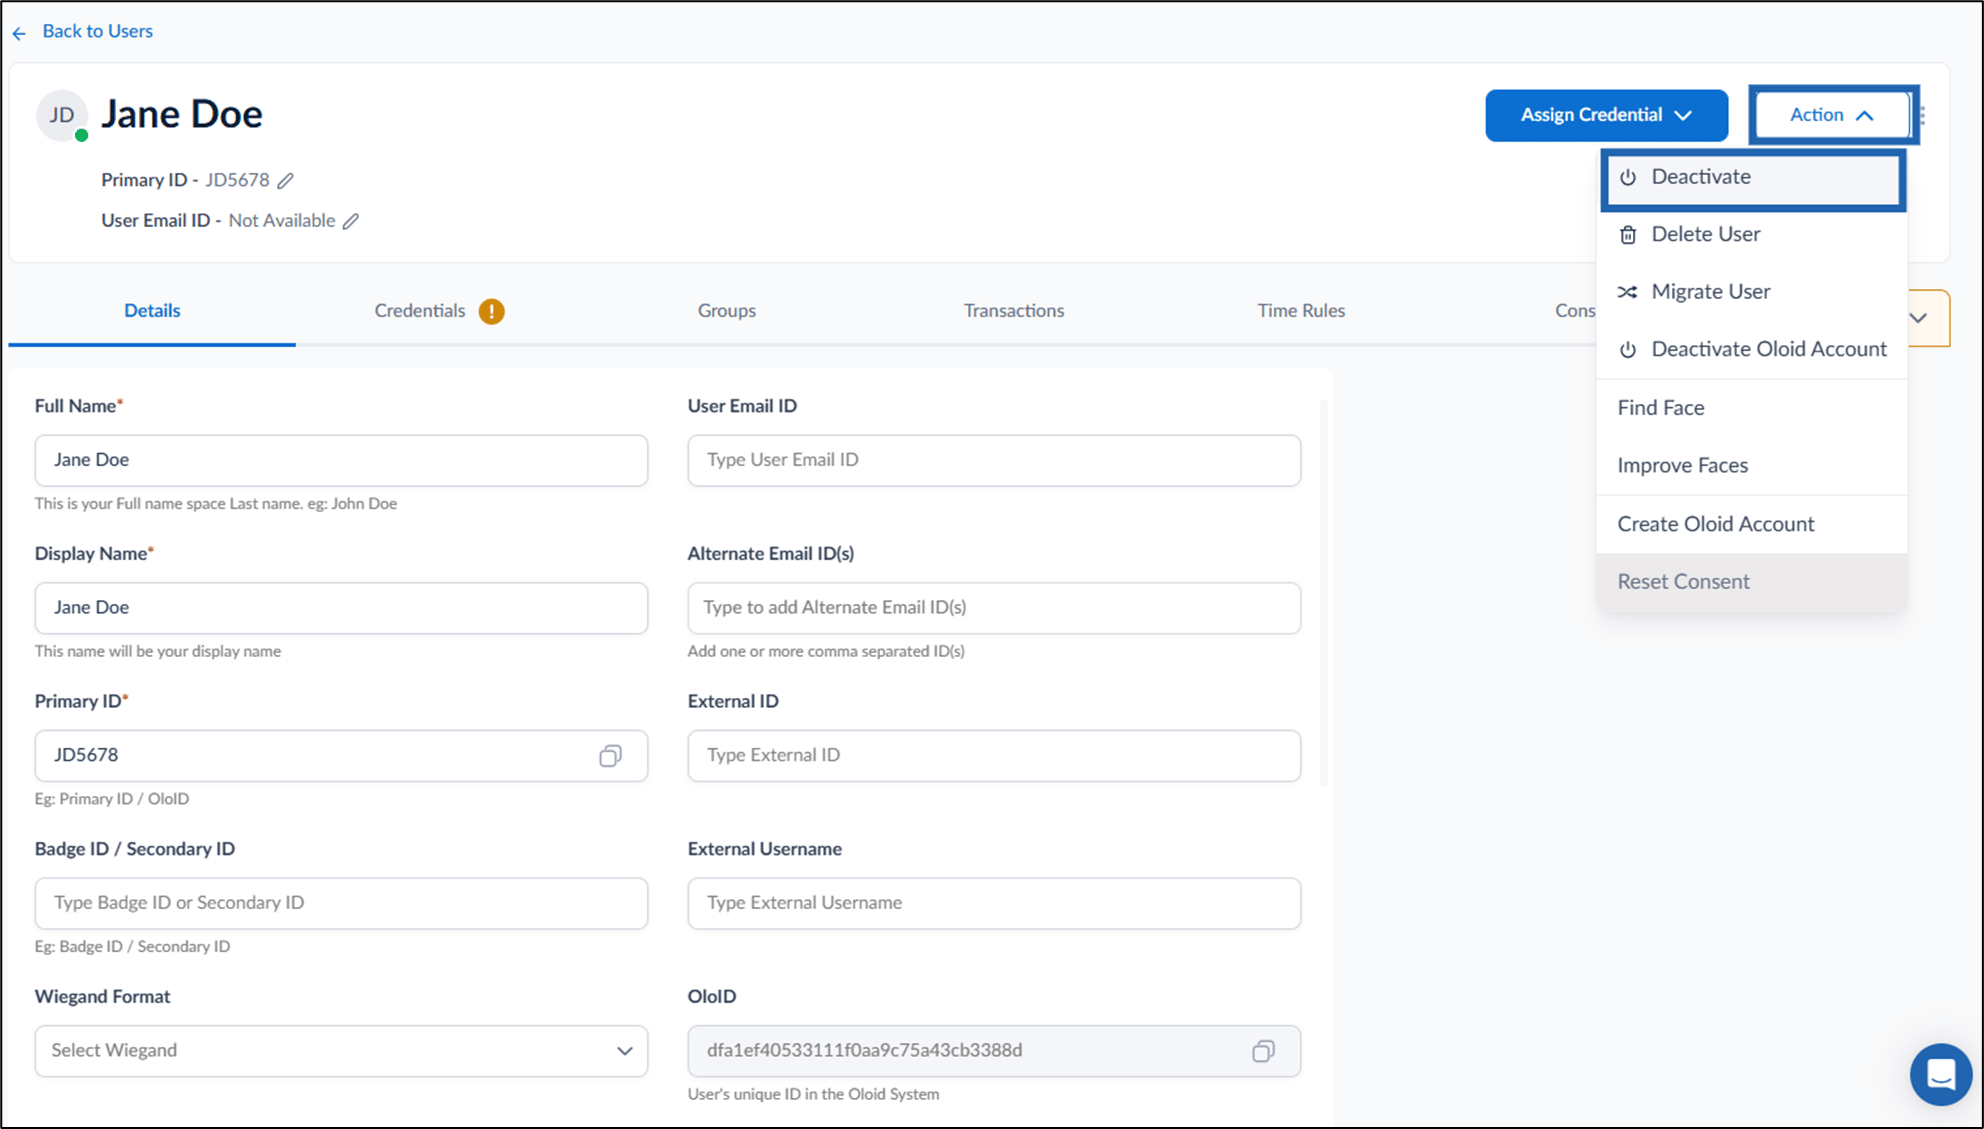The image size is (1984, 1129).
Task: Click the edit pencil next to User Email ID
Action: [351, 221]
